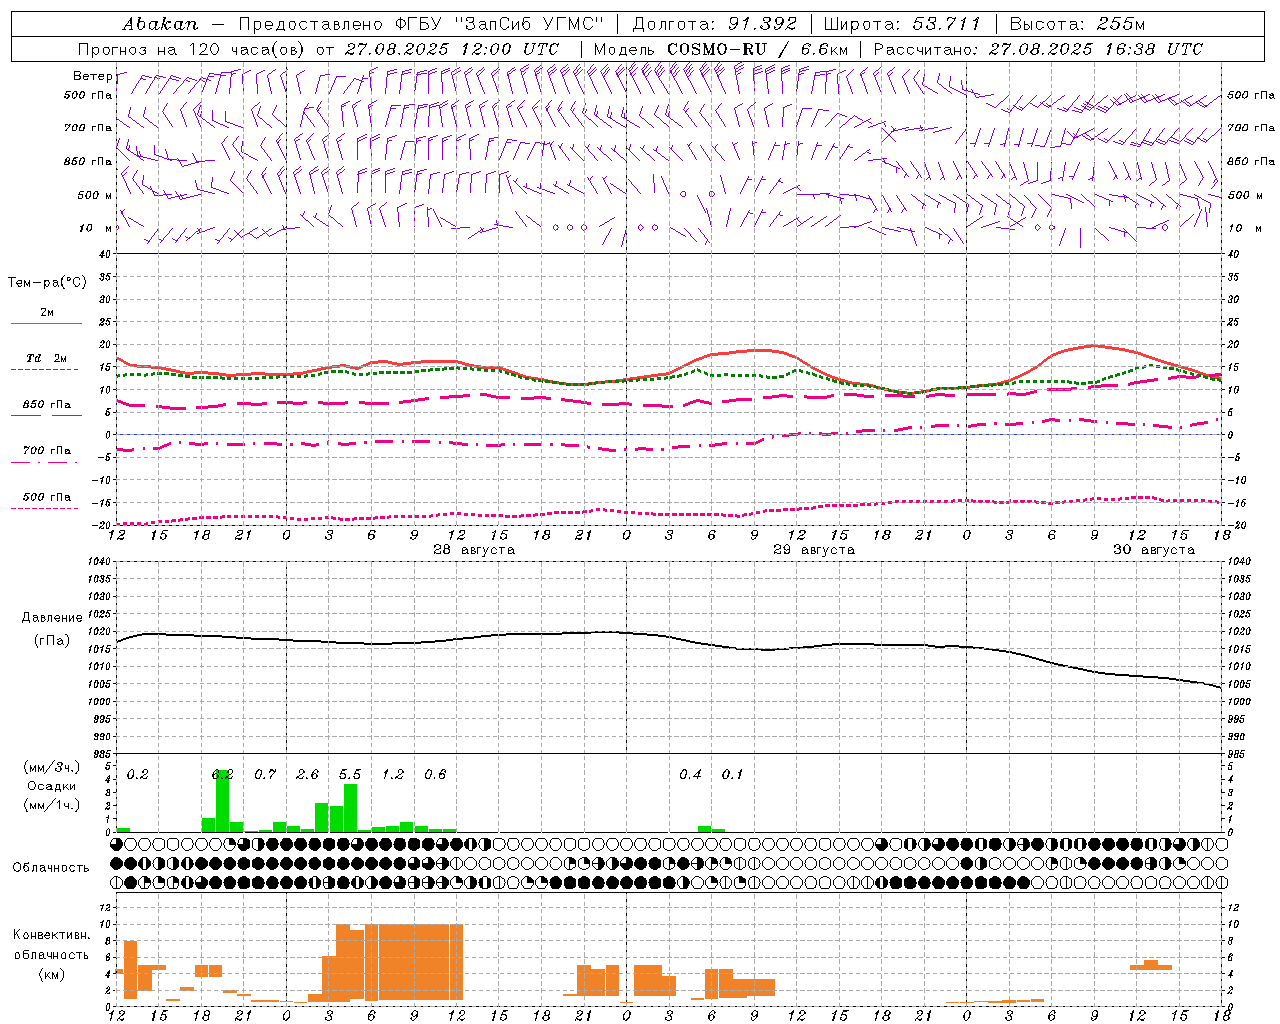The width and height of the screenshot is (1280, 1024).
Task: Click the 3-hour precipitation total 0.1
Action: point(733,775)
